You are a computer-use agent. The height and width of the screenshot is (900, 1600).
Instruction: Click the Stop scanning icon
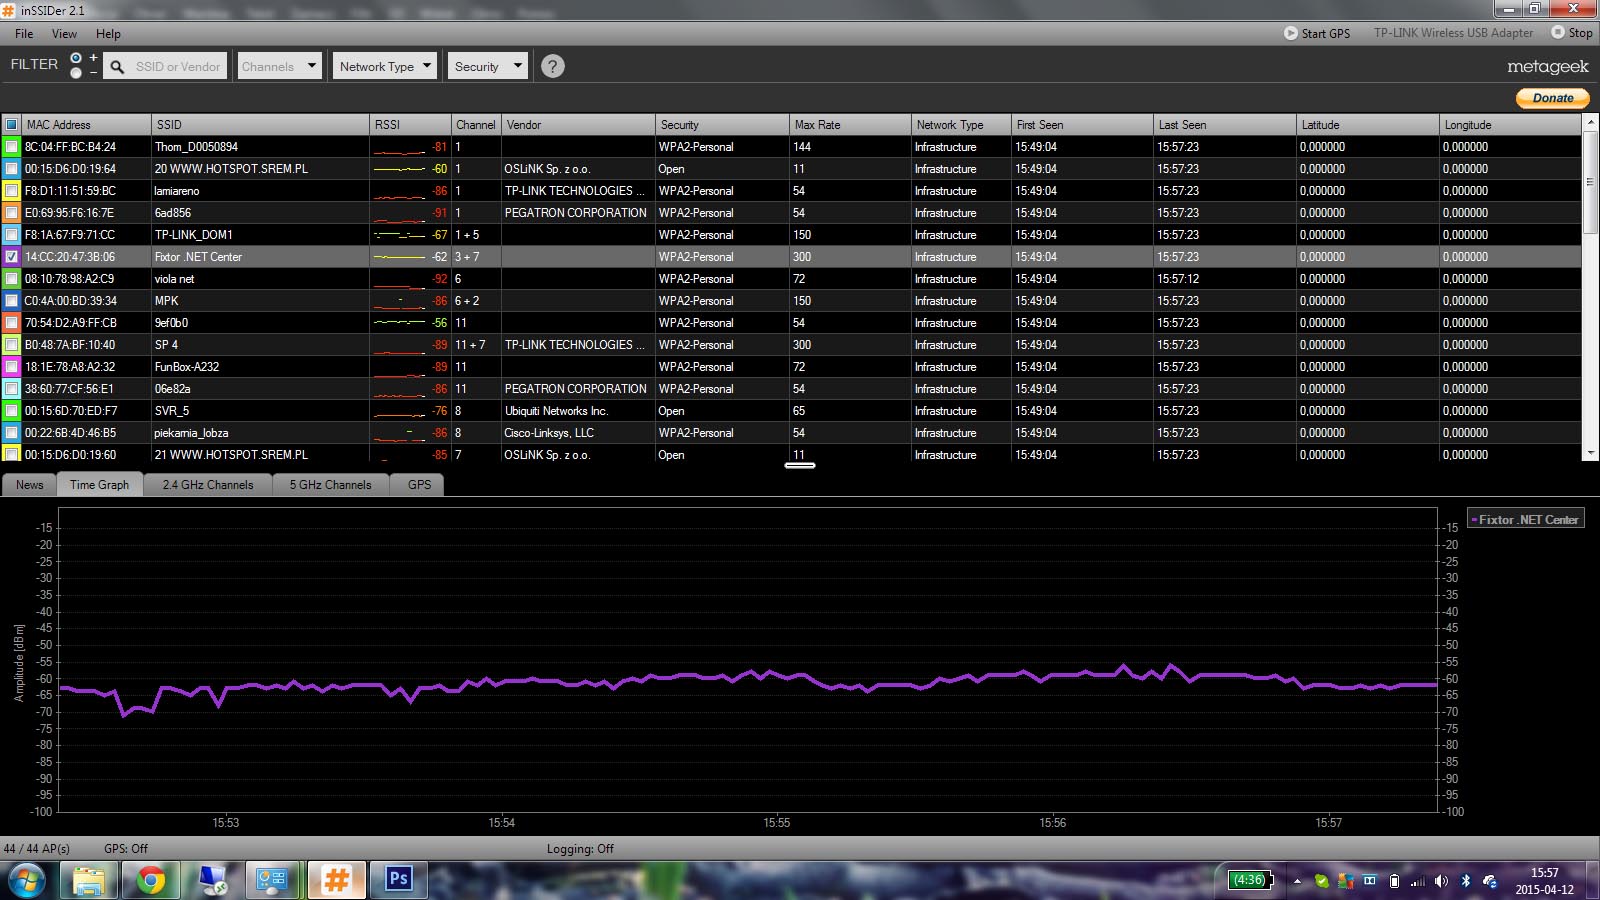point(1558,32)
